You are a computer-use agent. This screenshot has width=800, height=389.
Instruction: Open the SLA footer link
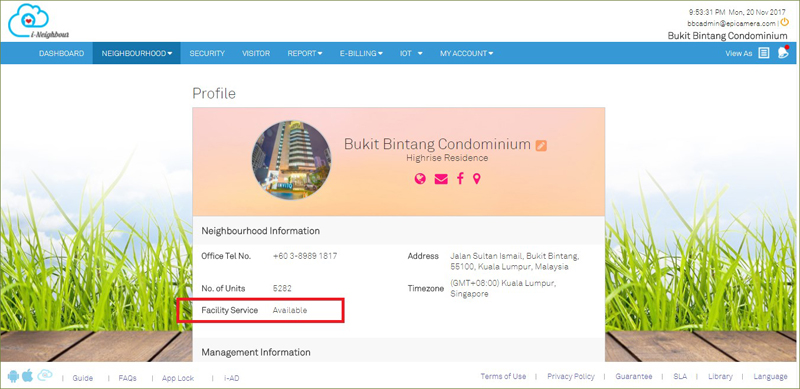[x=680, y=376]
